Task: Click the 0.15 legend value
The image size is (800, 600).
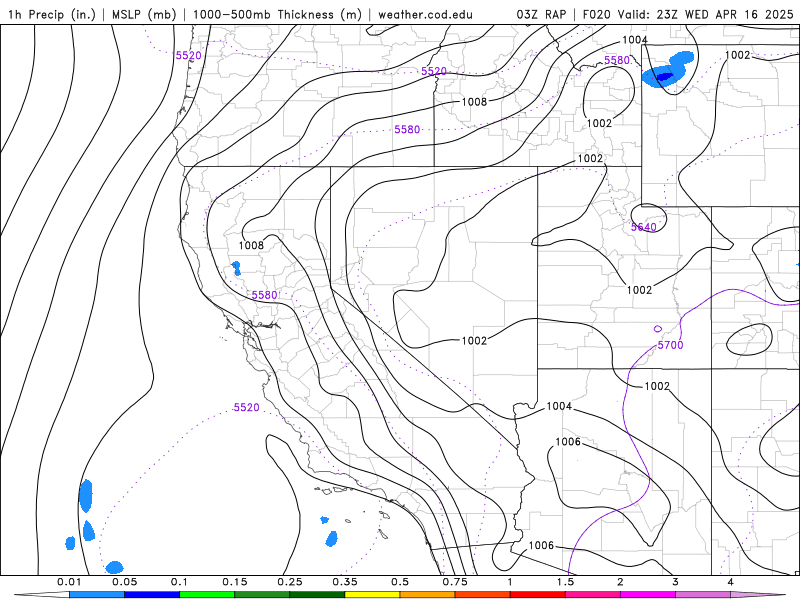Action: (x=235, y=582)
